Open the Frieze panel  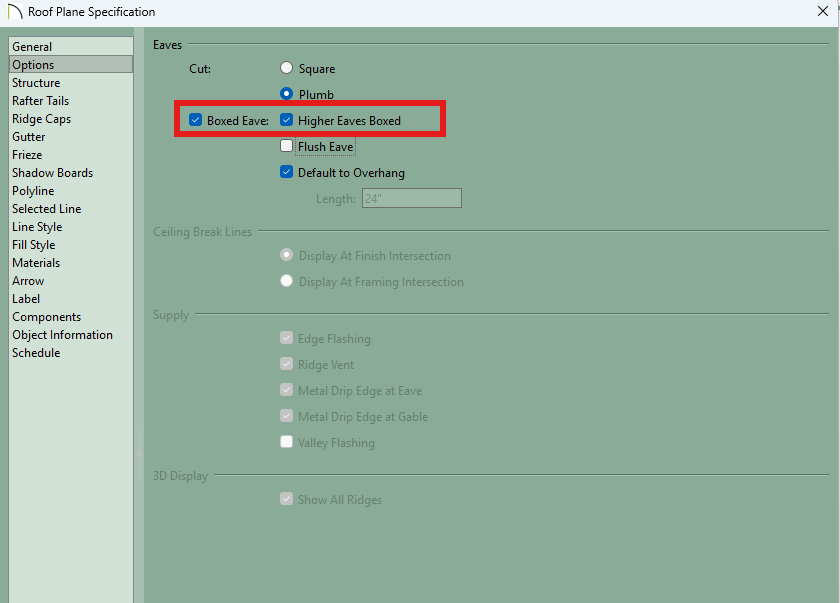27,155
